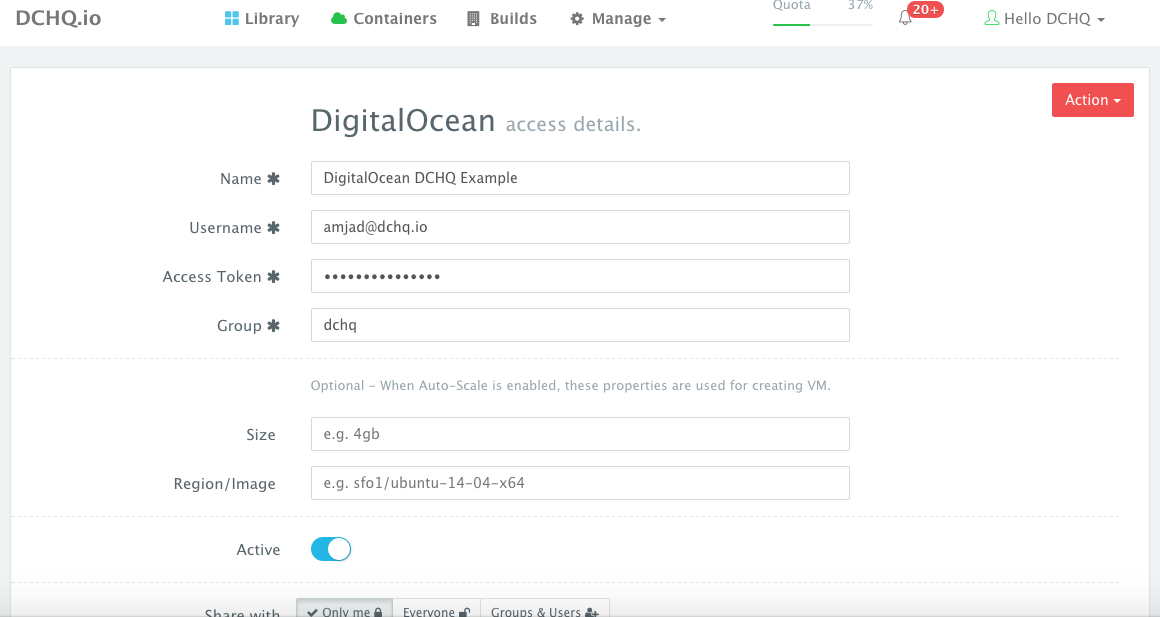Click the Containers cloud icon
The width and height of the screenshot is (1160, 617).
point(339,18)
